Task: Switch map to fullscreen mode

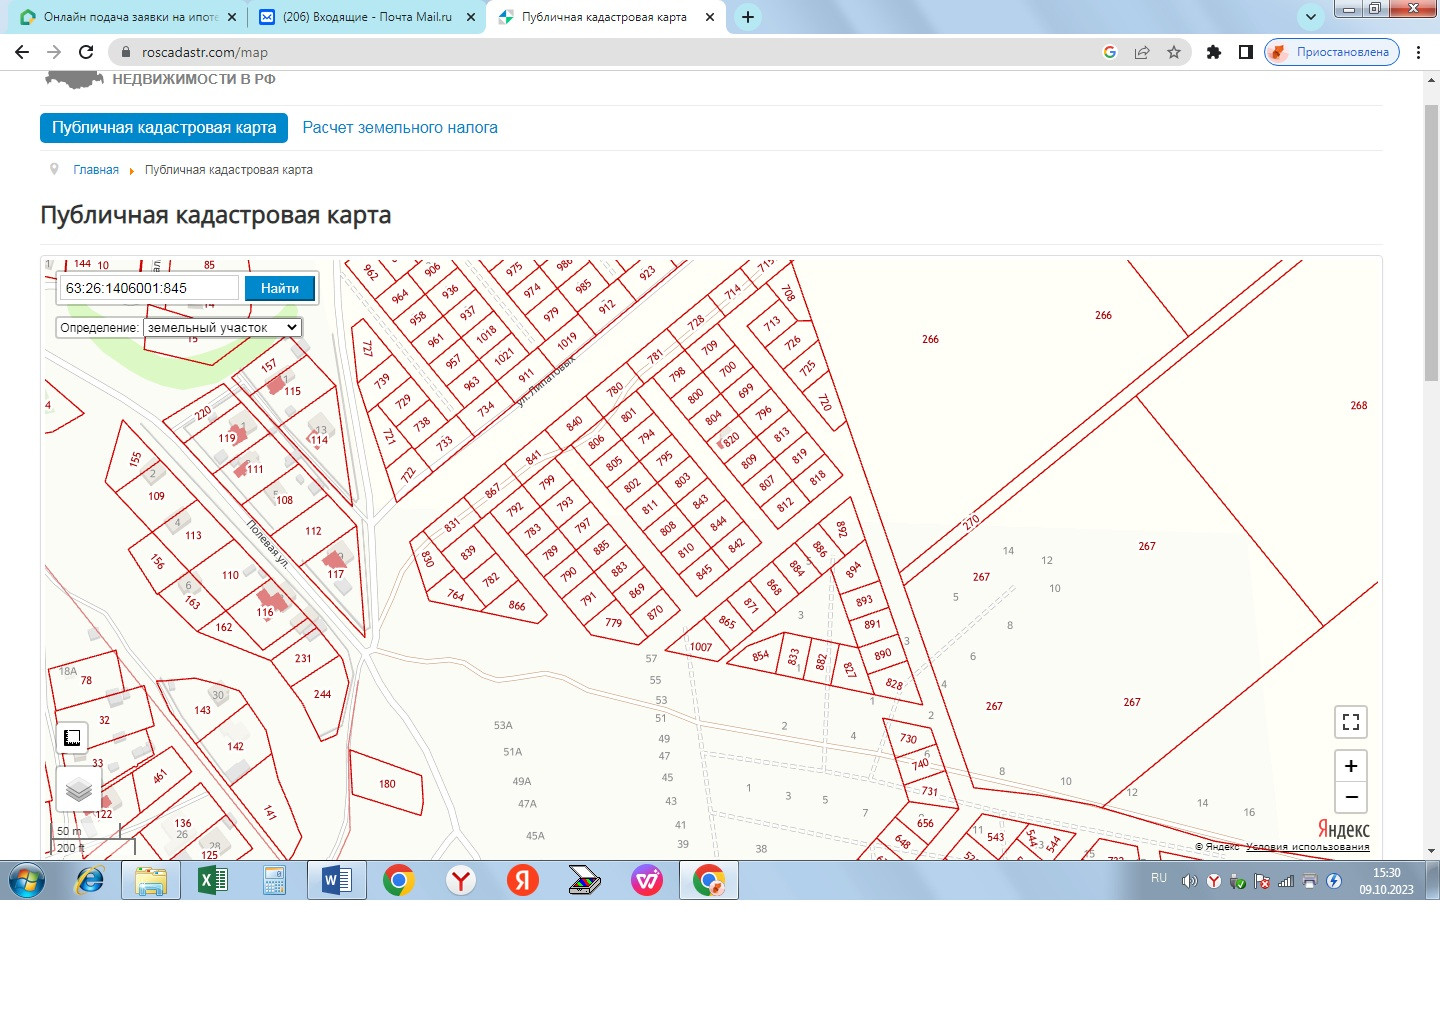Action: coord(1350,722)
